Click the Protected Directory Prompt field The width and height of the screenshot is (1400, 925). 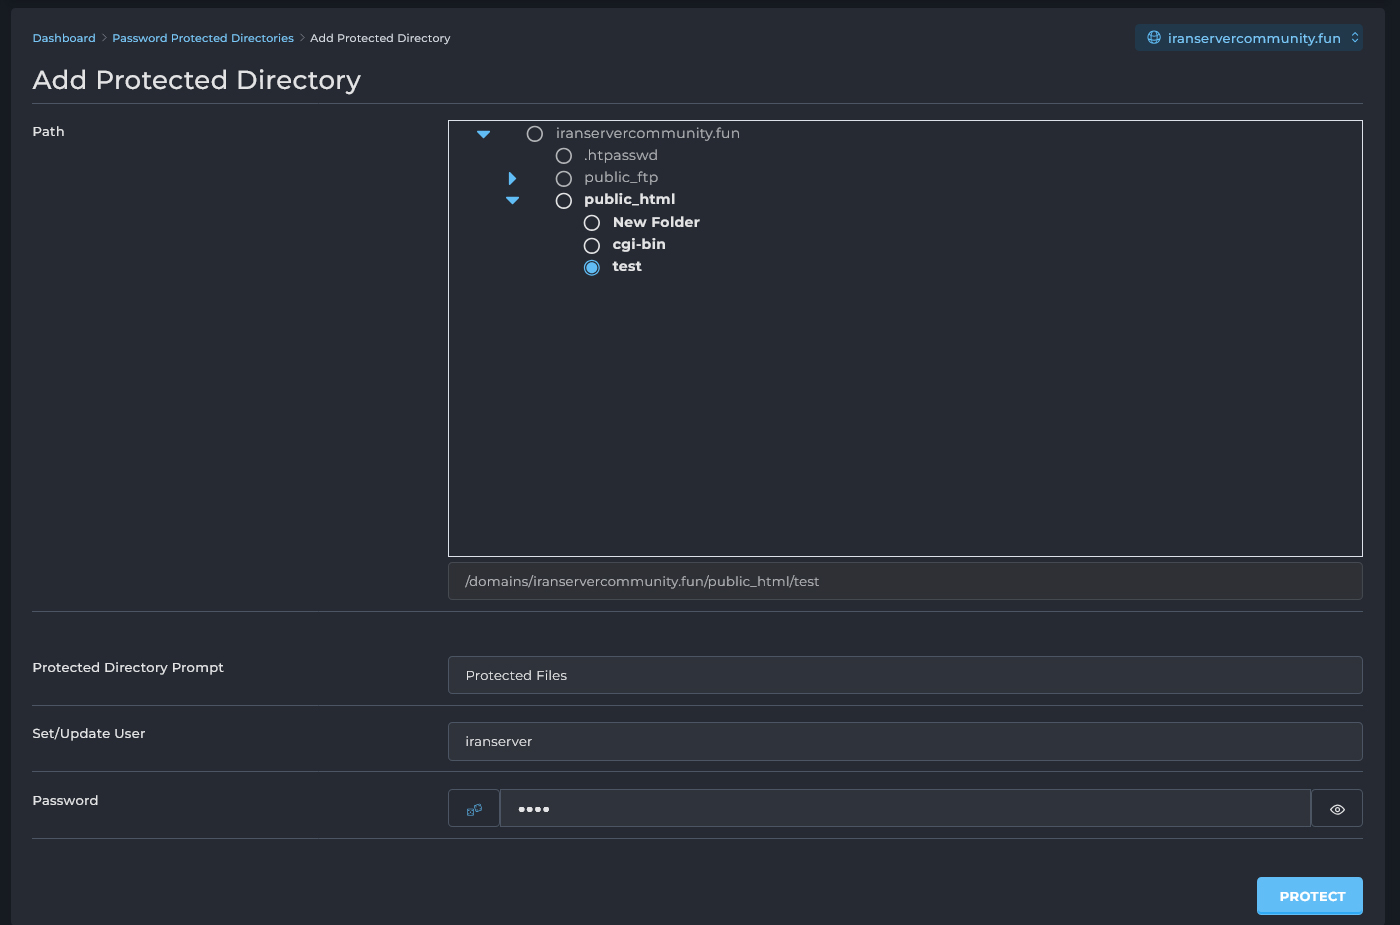(x=905, y=675)
